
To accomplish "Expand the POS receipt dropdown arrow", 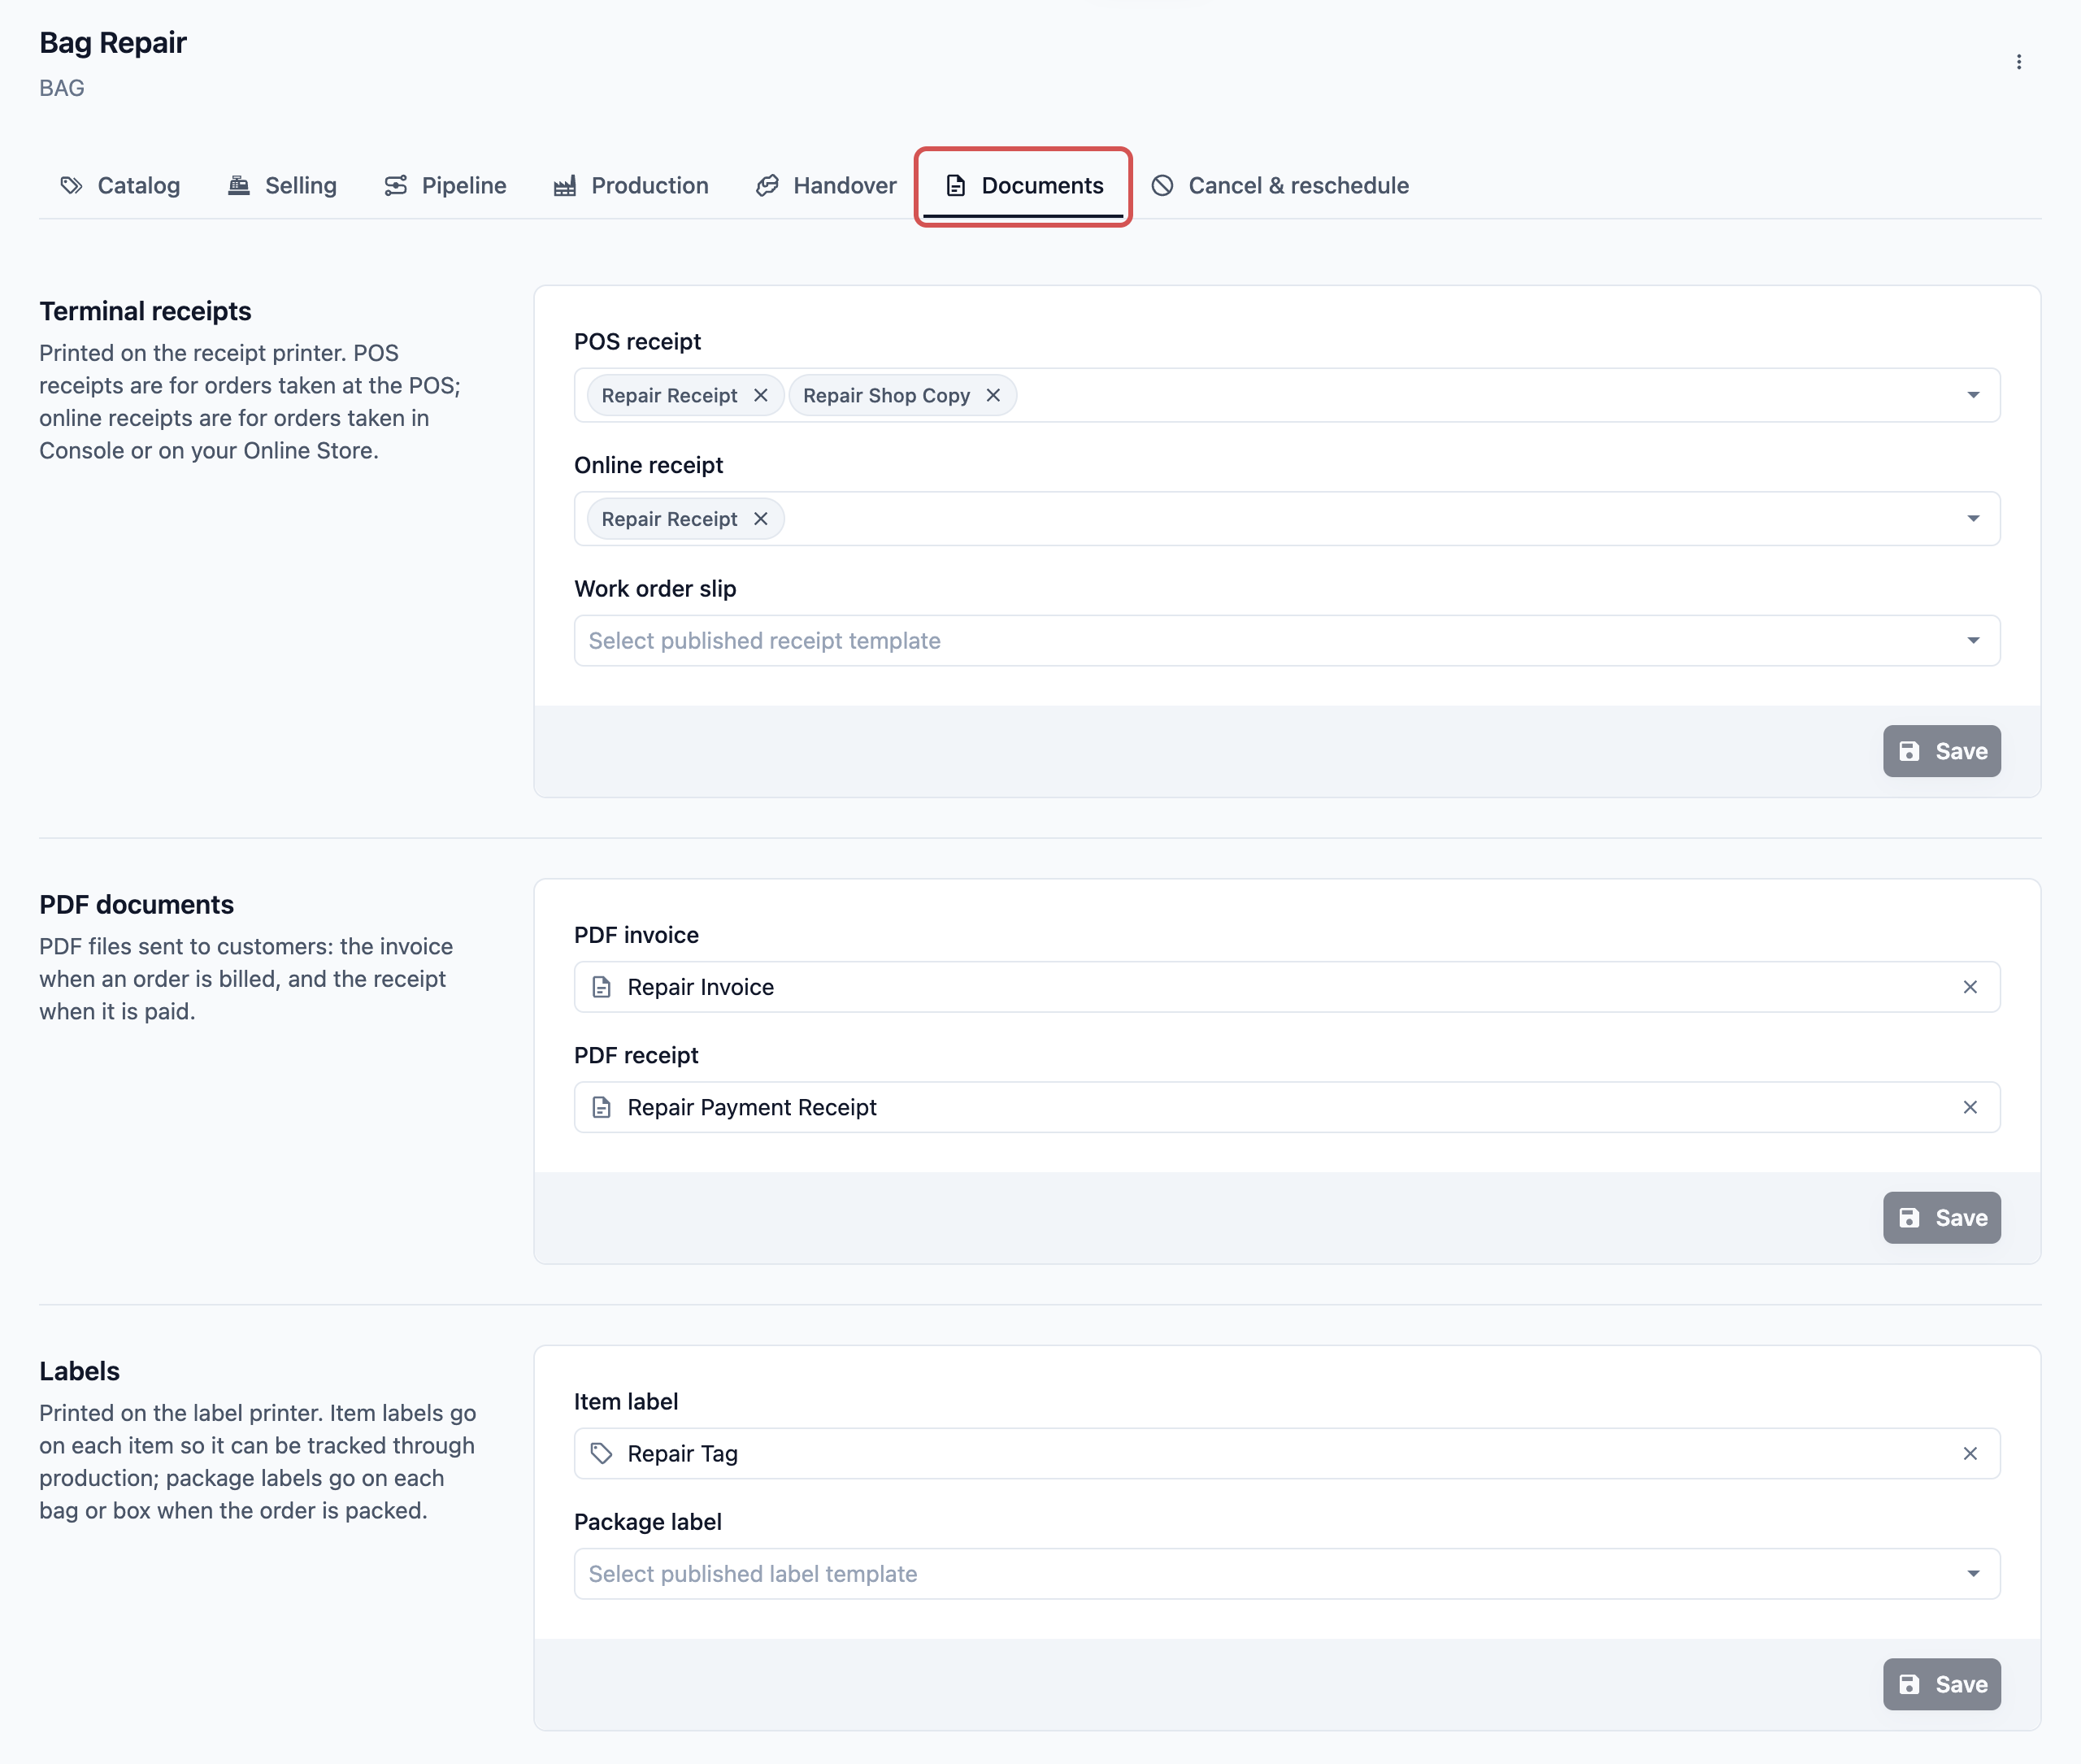I will coord(1973,395).
